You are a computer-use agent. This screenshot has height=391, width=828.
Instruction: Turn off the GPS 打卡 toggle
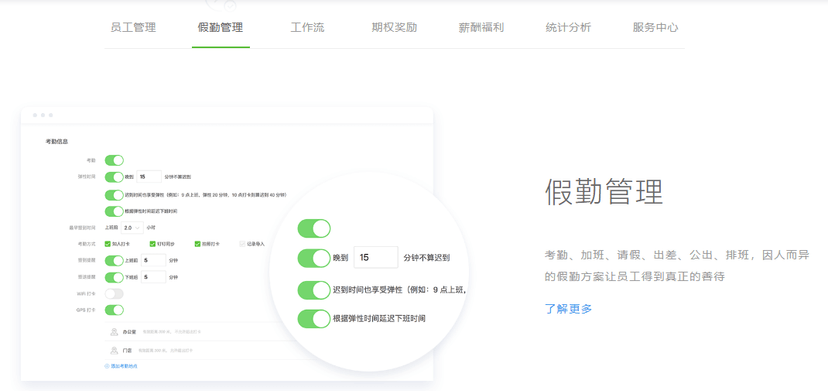[x=114, y=310]
